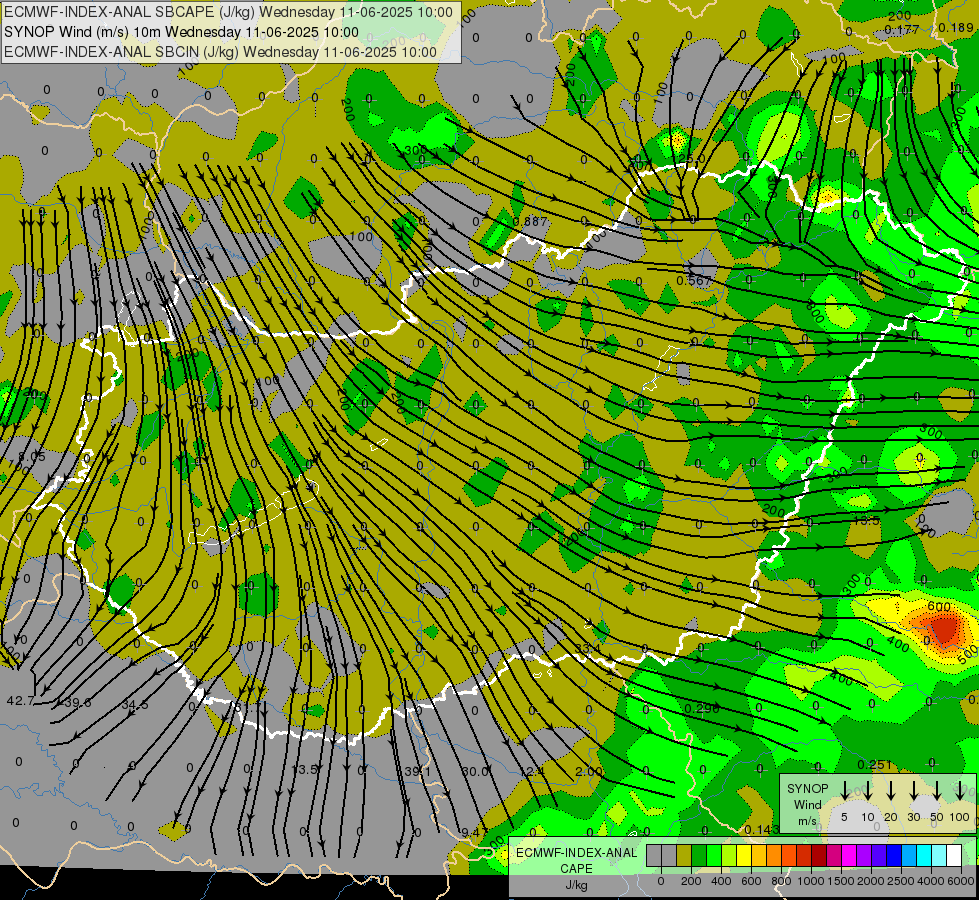The height and width of the screenshot is (900, 979).
Task: Choose the white CAPE legend swatch
Action: 953,855
